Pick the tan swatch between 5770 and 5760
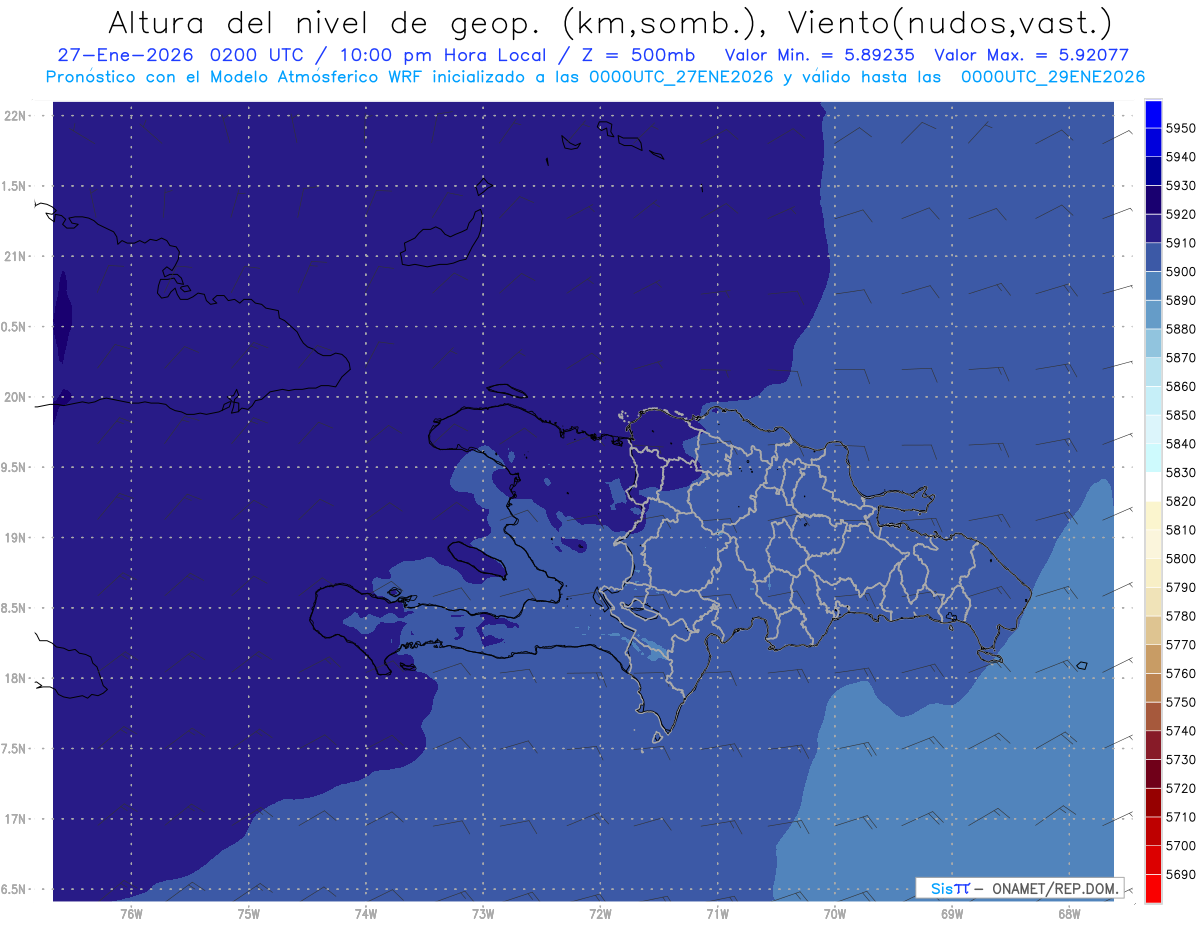The width and height of the screenshot is (1200, 927). click(1153, 660)
